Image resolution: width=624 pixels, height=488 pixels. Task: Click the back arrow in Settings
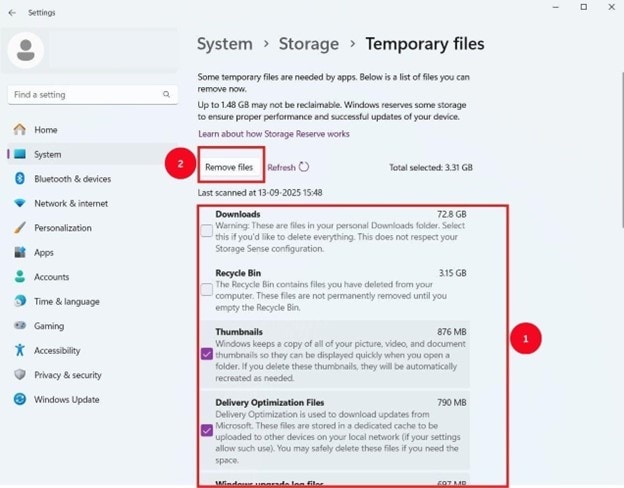(x=12, y=13)
